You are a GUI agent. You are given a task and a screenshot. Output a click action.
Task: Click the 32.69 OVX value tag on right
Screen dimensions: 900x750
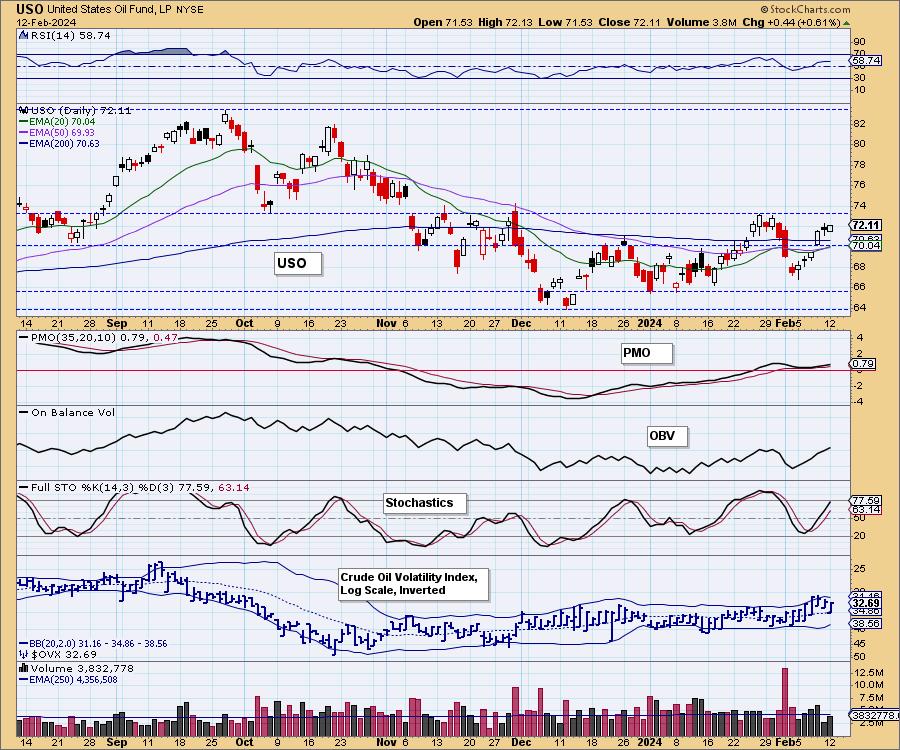(866, 603)
